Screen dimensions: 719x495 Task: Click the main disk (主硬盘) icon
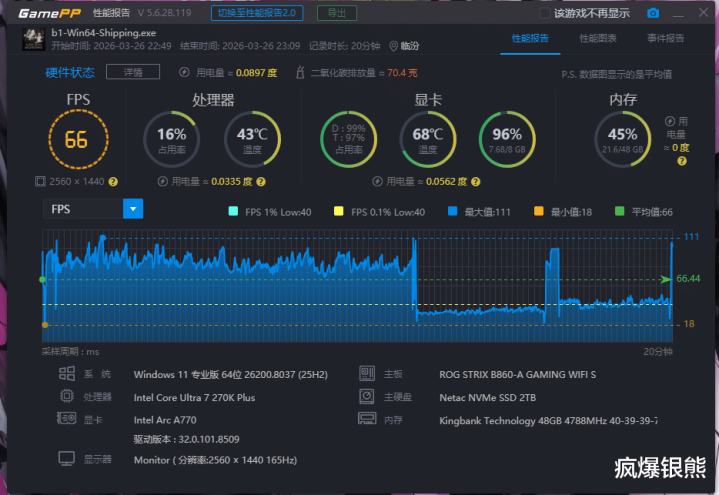(367, 396)
